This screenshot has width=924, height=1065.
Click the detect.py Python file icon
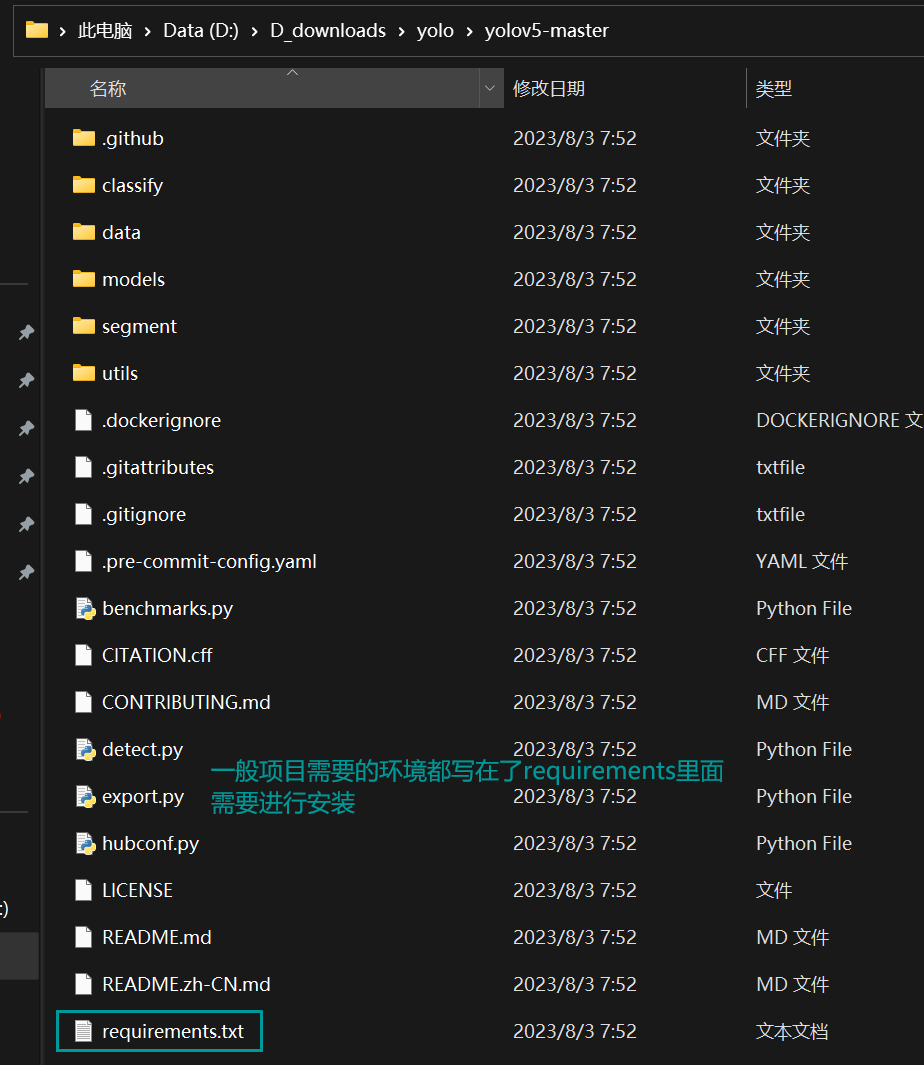[x=85, y=750]
